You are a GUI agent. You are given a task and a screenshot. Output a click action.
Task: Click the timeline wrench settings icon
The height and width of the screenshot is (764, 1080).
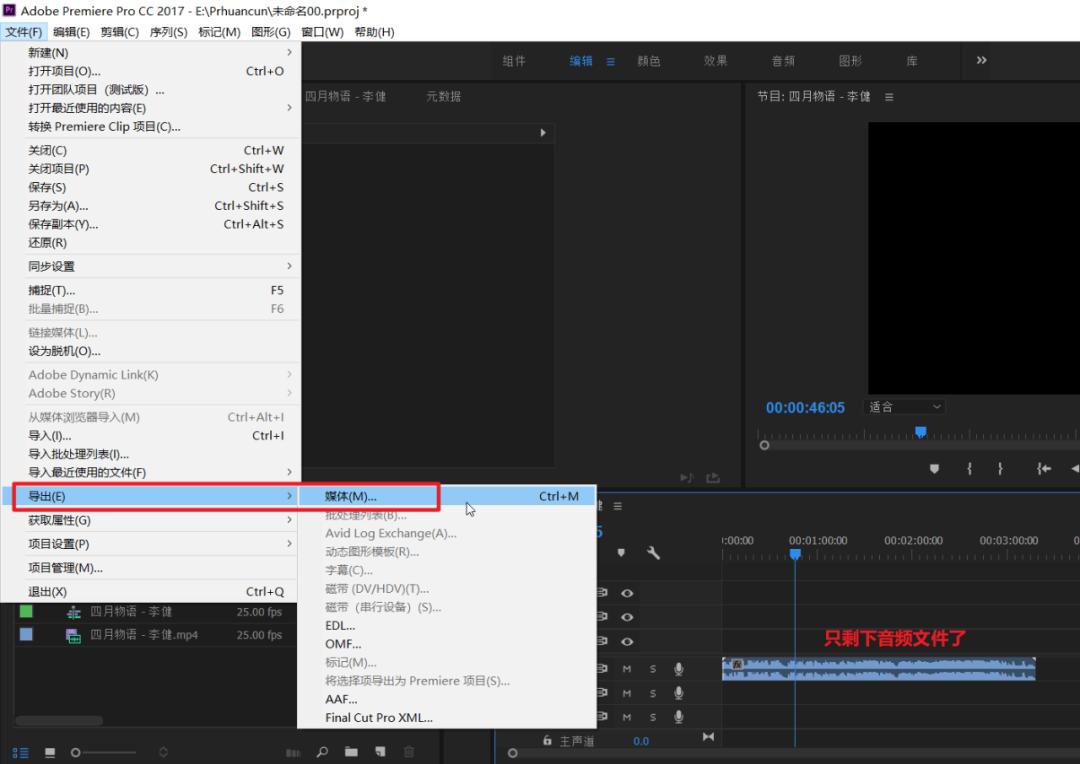653,552
